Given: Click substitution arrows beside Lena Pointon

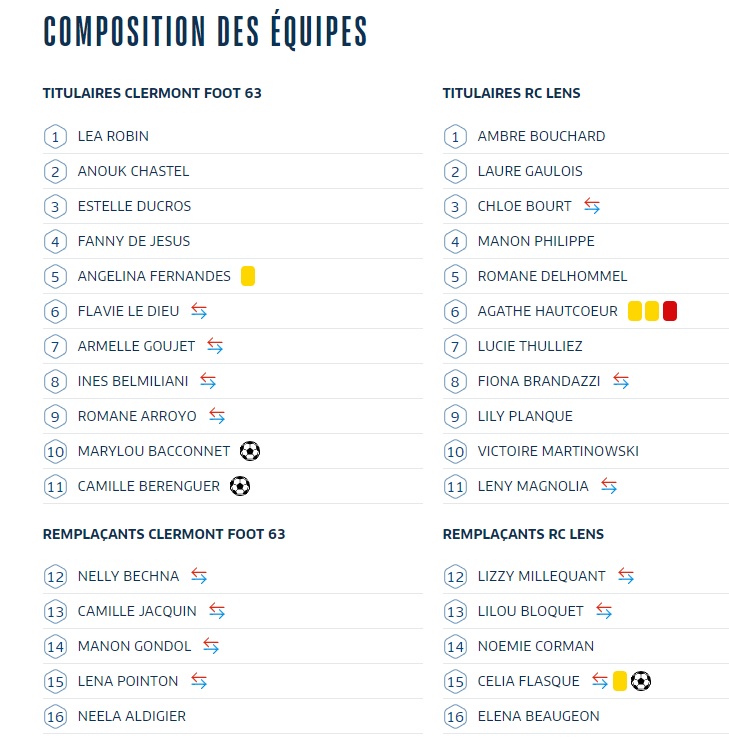Looking at the screenshot, I should [x=199, y=681].
